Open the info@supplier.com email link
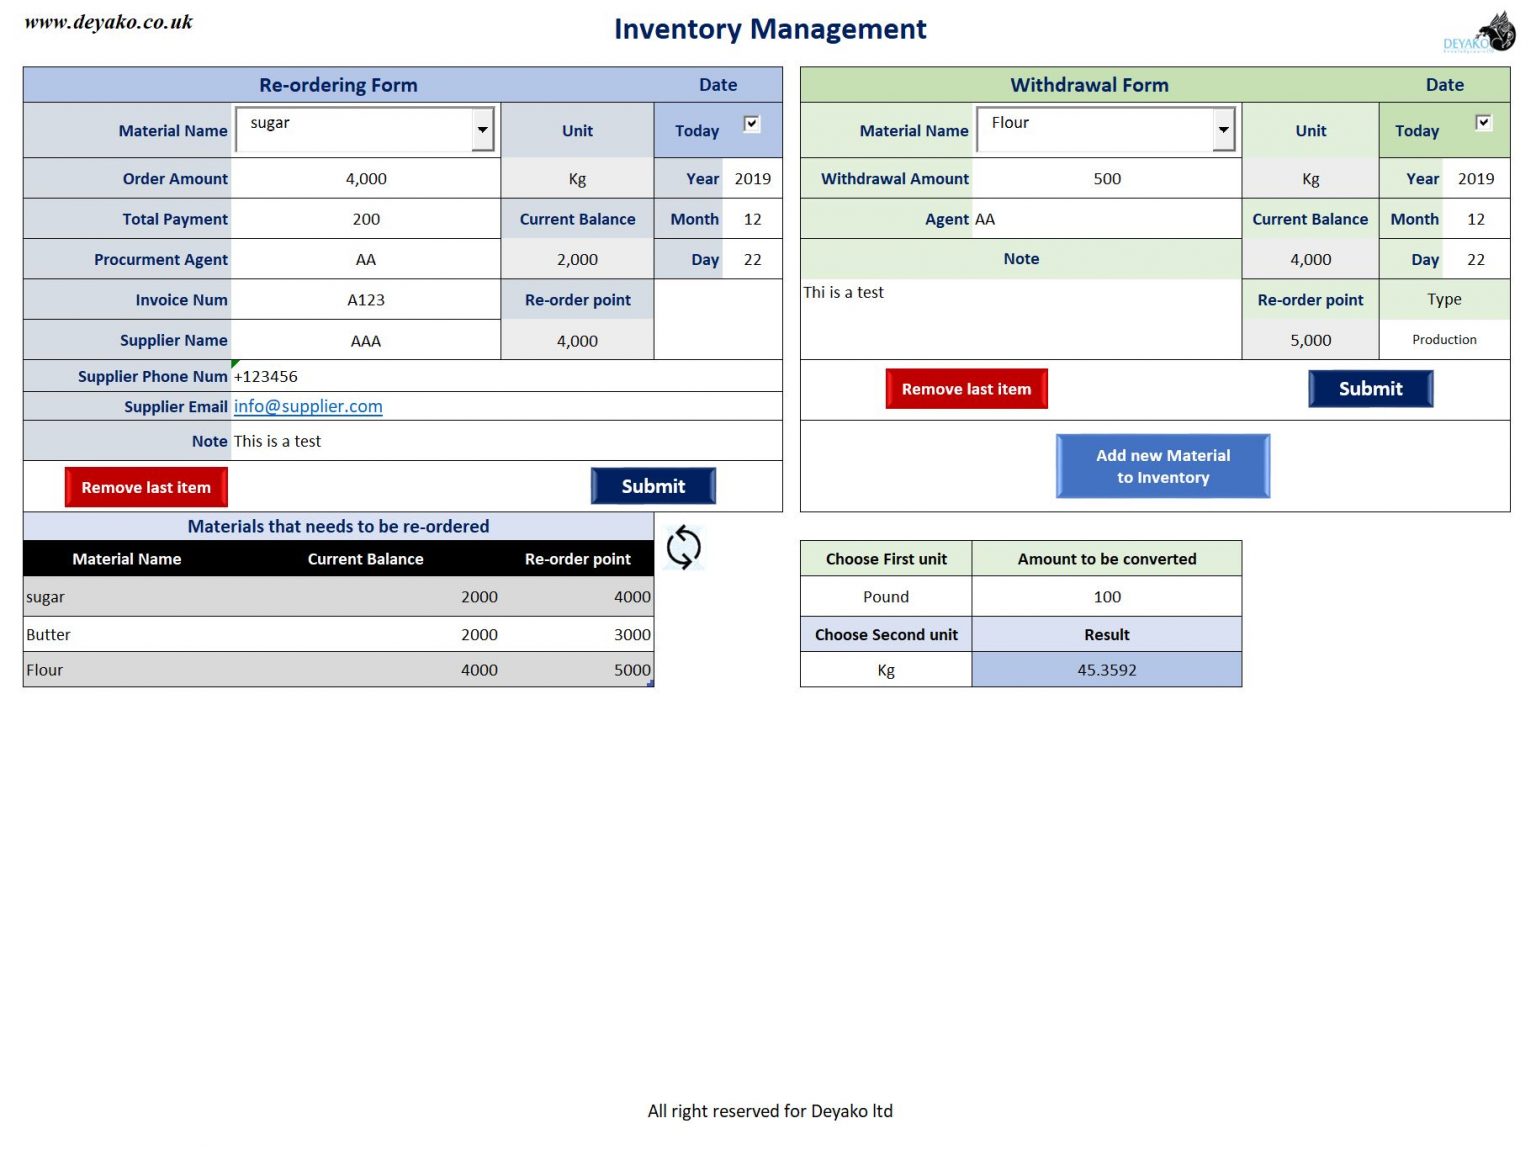Image resolution: width=1536 pixels, height=1150 pixels. (308, 406)
